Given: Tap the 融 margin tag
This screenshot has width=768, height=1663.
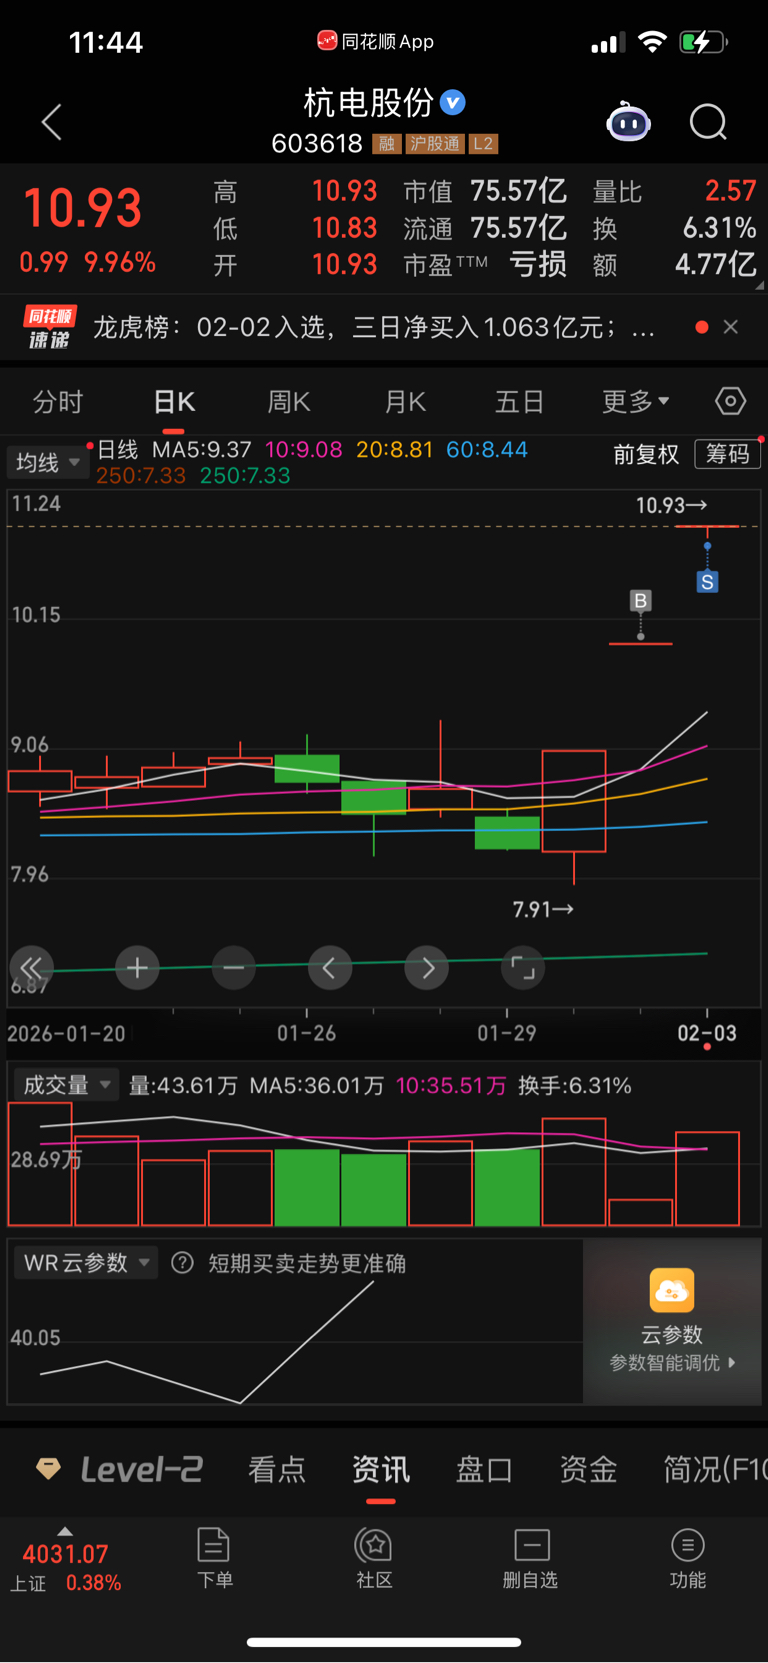Looking at the screenshot, I should tap(387, 144).
